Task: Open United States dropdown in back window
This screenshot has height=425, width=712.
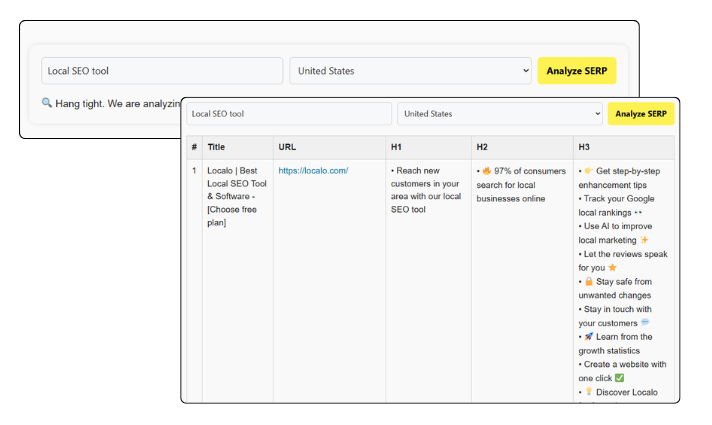Action: (410, 71)
